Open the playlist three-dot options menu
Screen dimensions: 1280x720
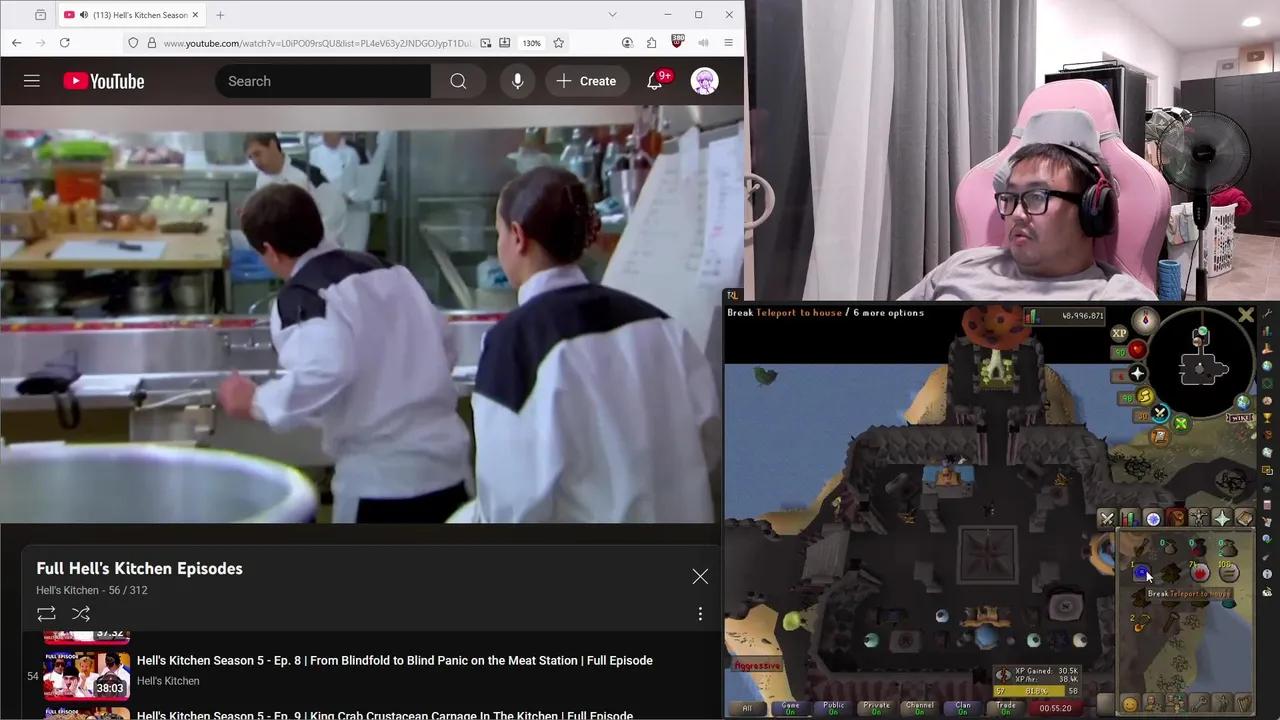click(700, 613)
